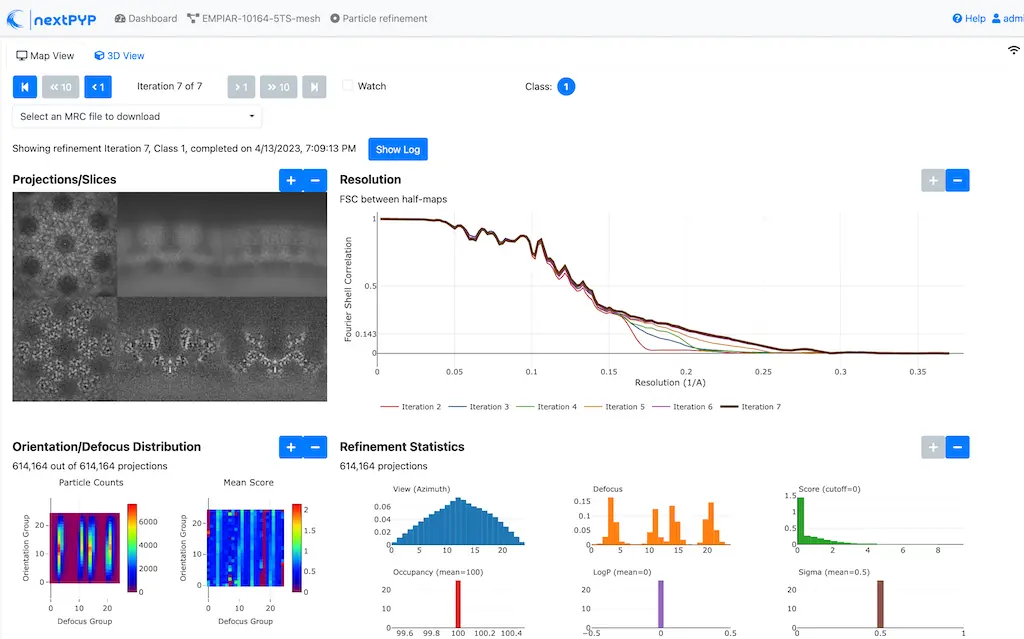Toggle Iteration 7 trace in legend
Image resolution: width=1024 pixels, height=639 pixels.
click(748, 407)
